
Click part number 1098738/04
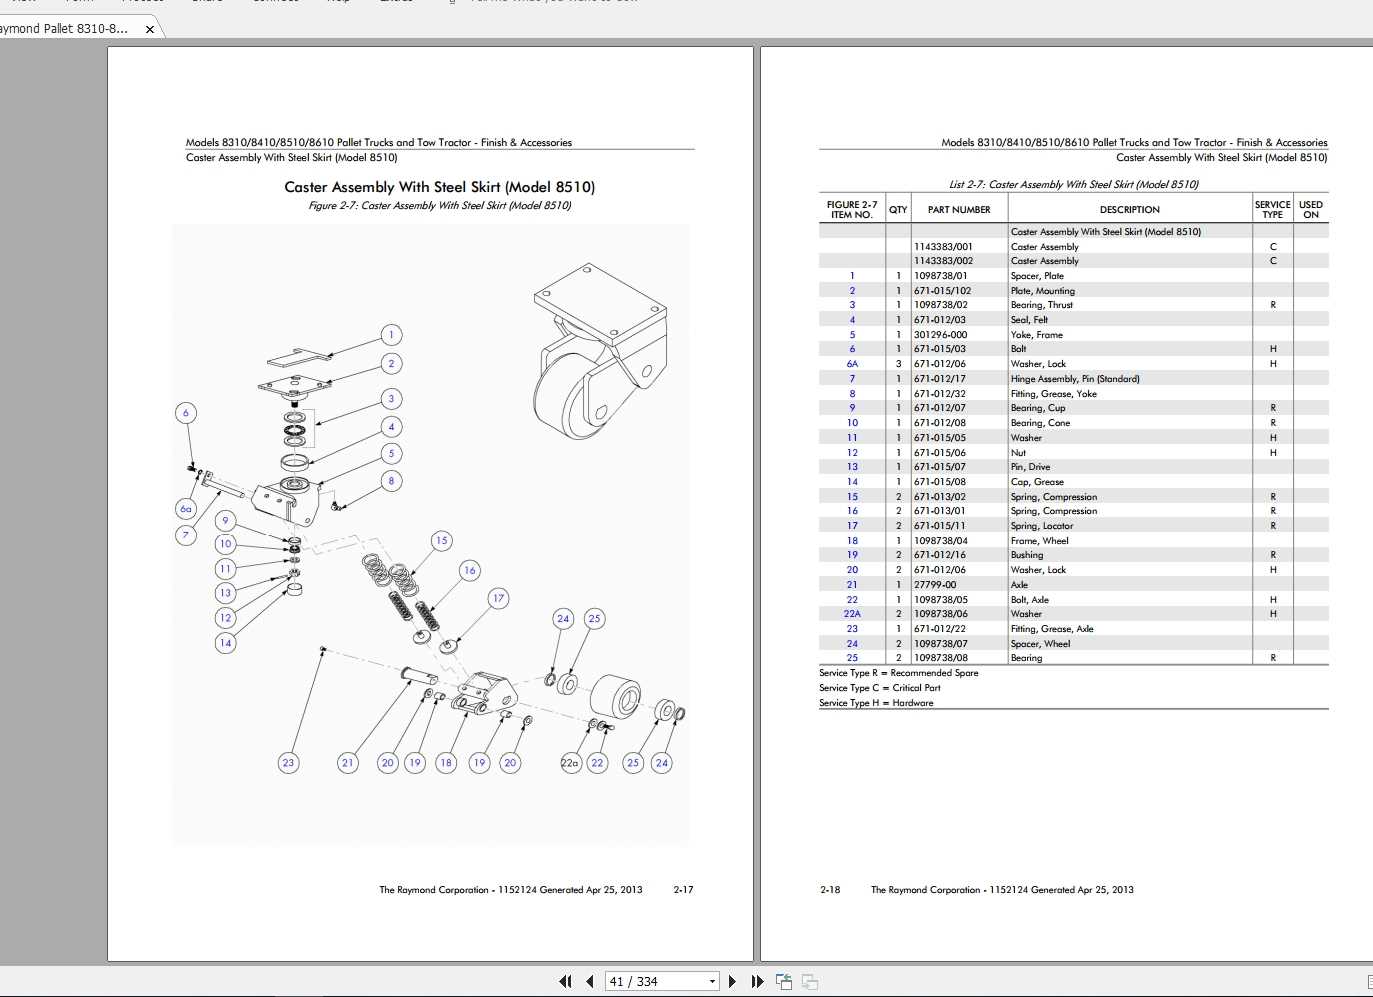click(940, 541)
